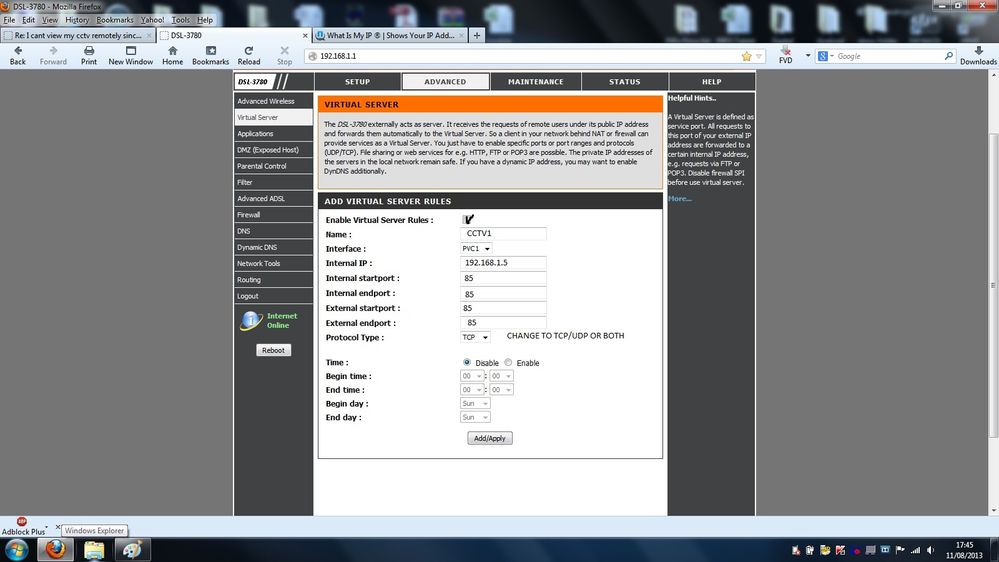Viewport: 999px width, 562px height.
Task: Open the End time hour dropdown
Action: (x=472, y=389)
